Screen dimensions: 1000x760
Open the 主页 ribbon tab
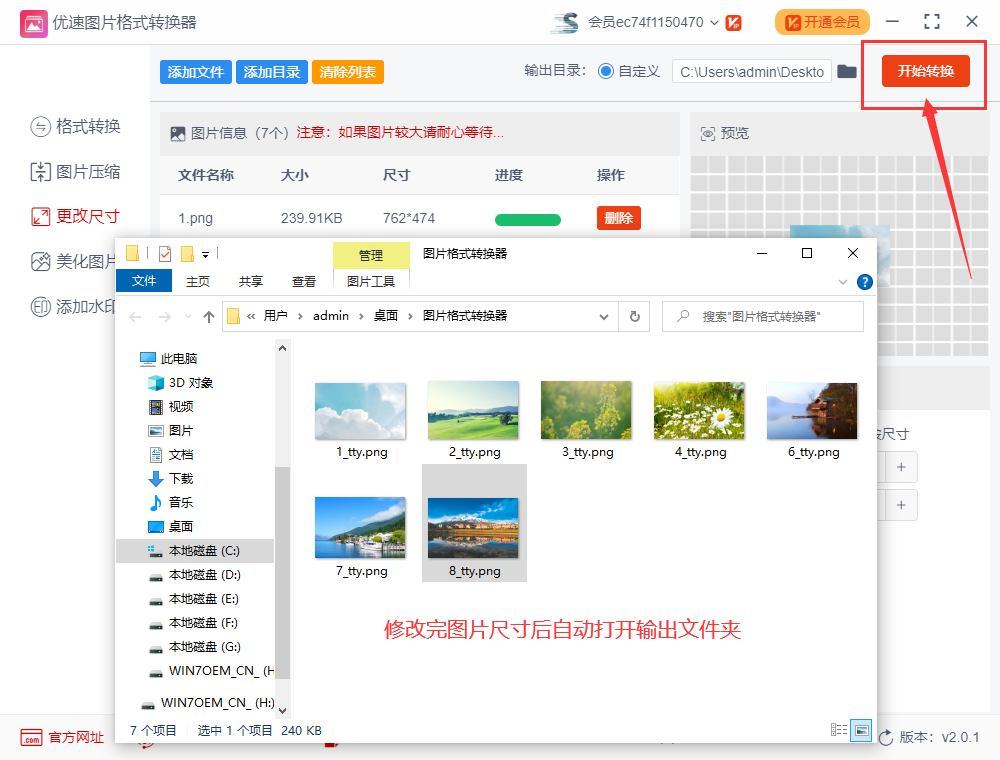[x=198, y=281]
